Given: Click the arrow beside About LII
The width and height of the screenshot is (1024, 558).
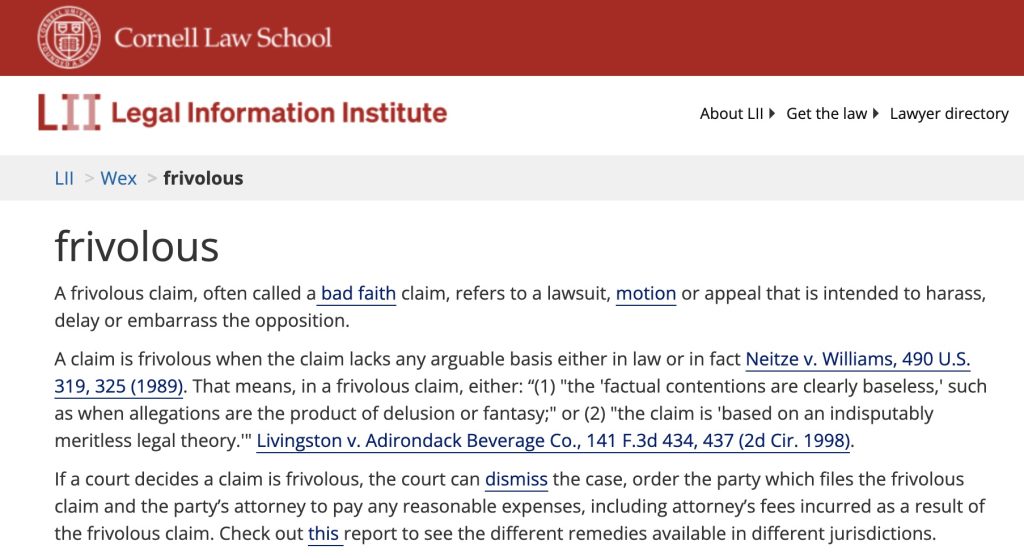Looking at the screenshot, I should pyautogui.click(x=772, y=113).
